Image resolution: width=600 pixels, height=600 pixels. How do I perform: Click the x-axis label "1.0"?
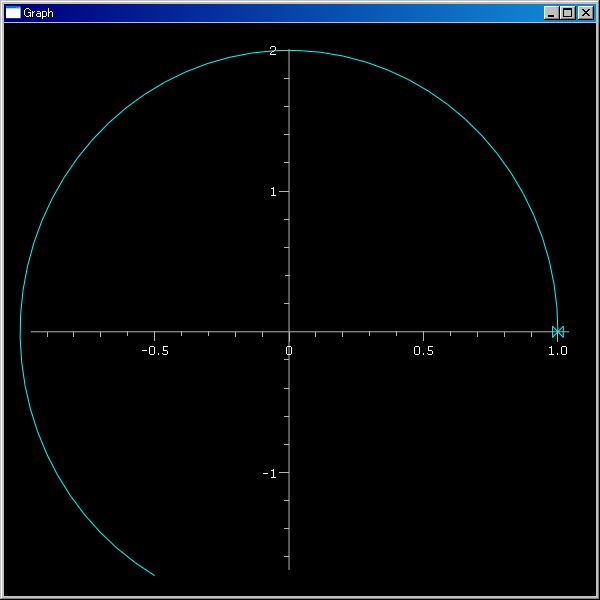[558, 351]
